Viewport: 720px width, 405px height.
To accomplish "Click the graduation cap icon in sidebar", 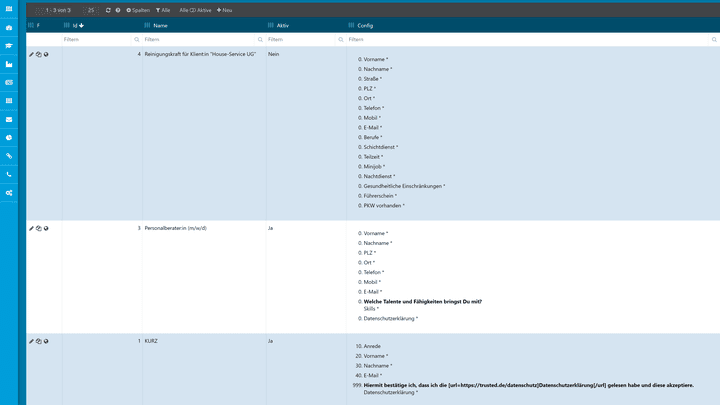I will click(9, 45).
